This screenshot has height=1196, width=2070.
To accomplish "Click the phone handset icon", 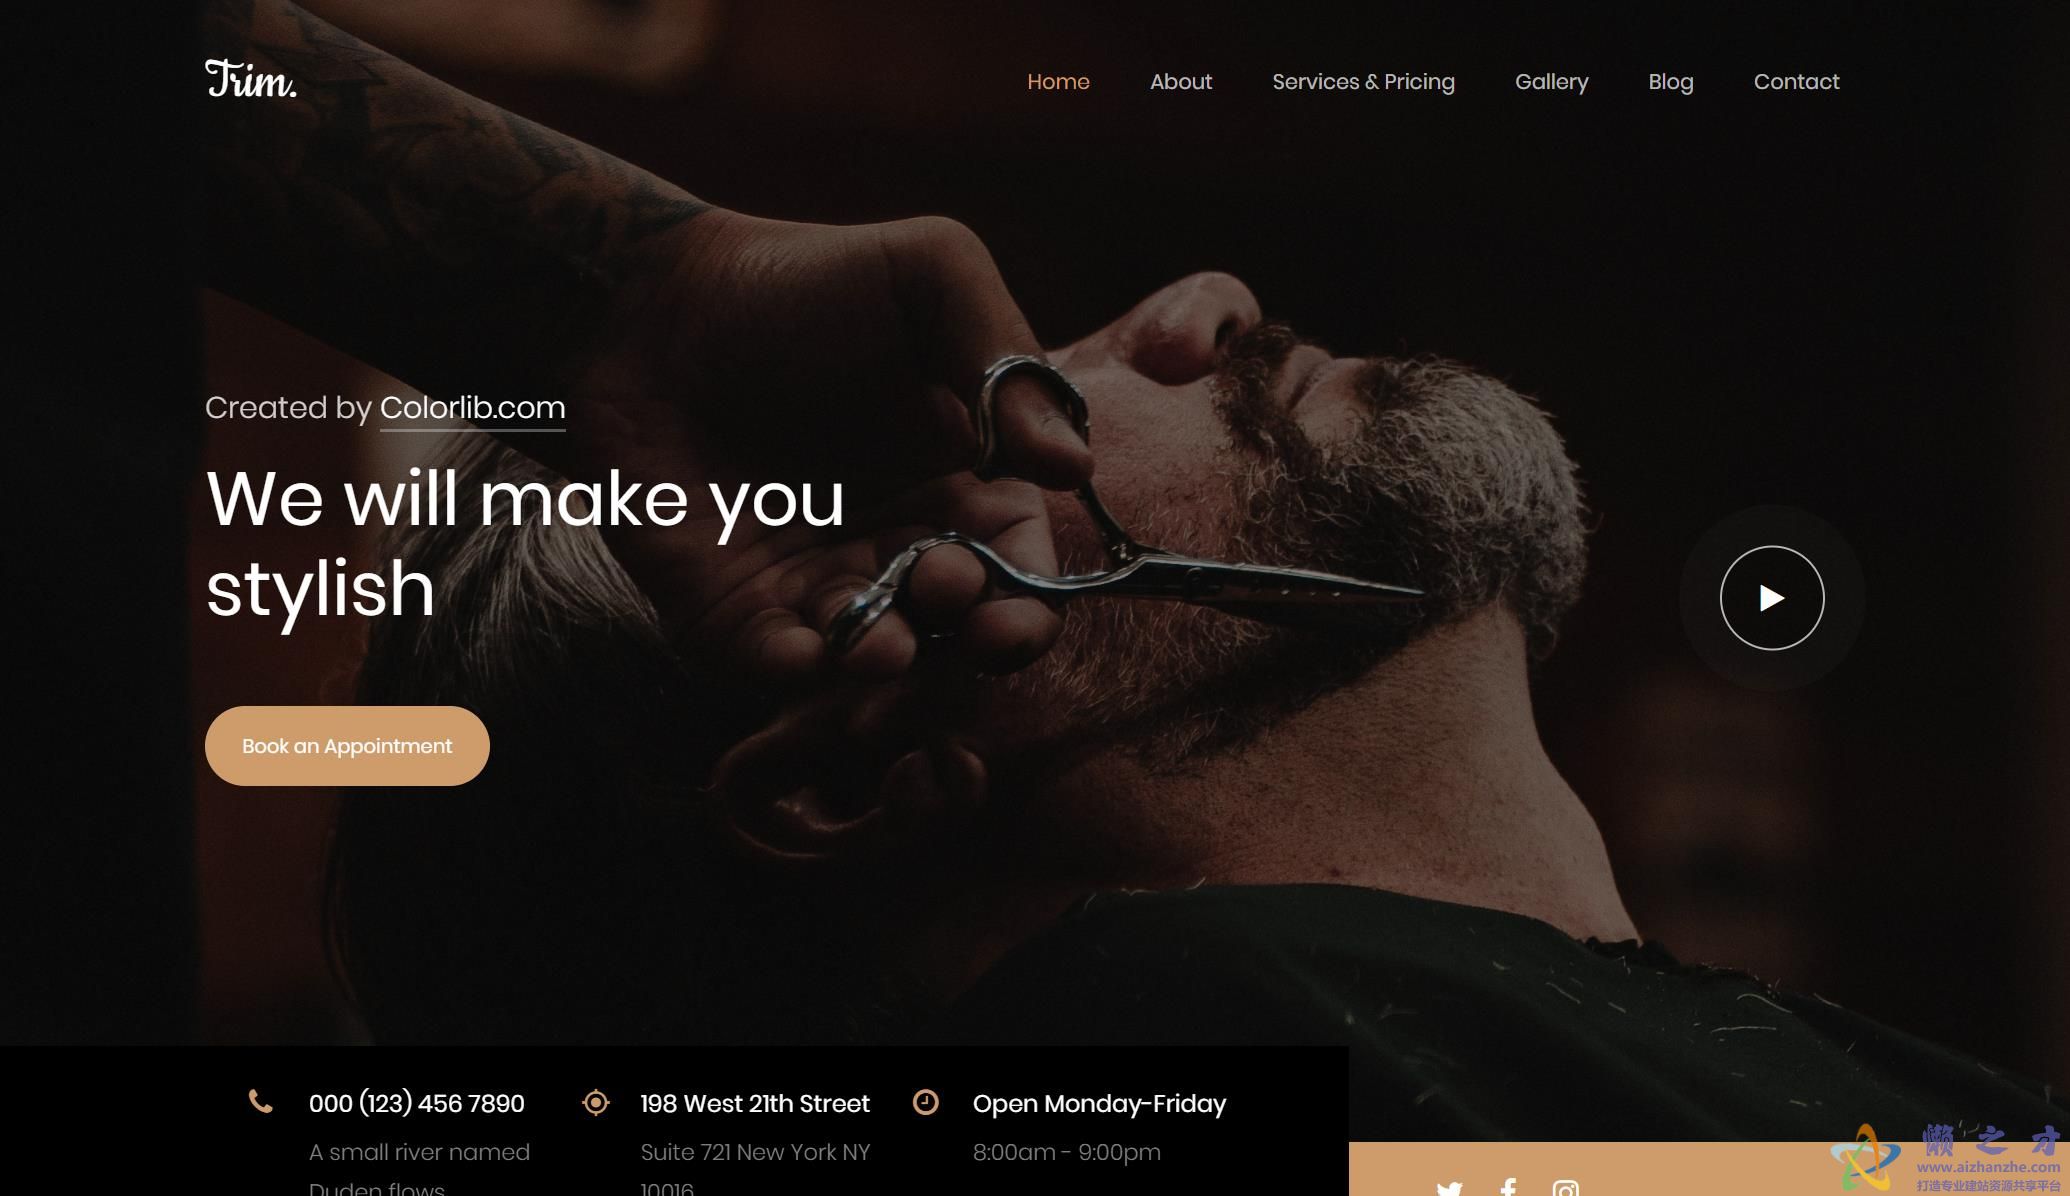I will 261,1102.
